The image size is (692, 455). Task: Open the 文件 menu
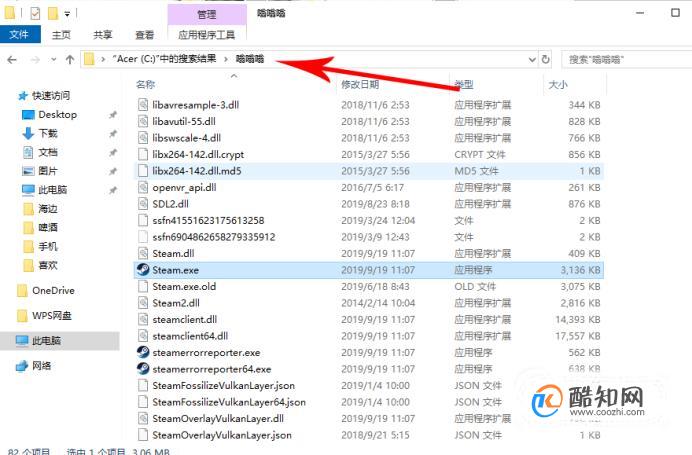[x=19, y=34]
